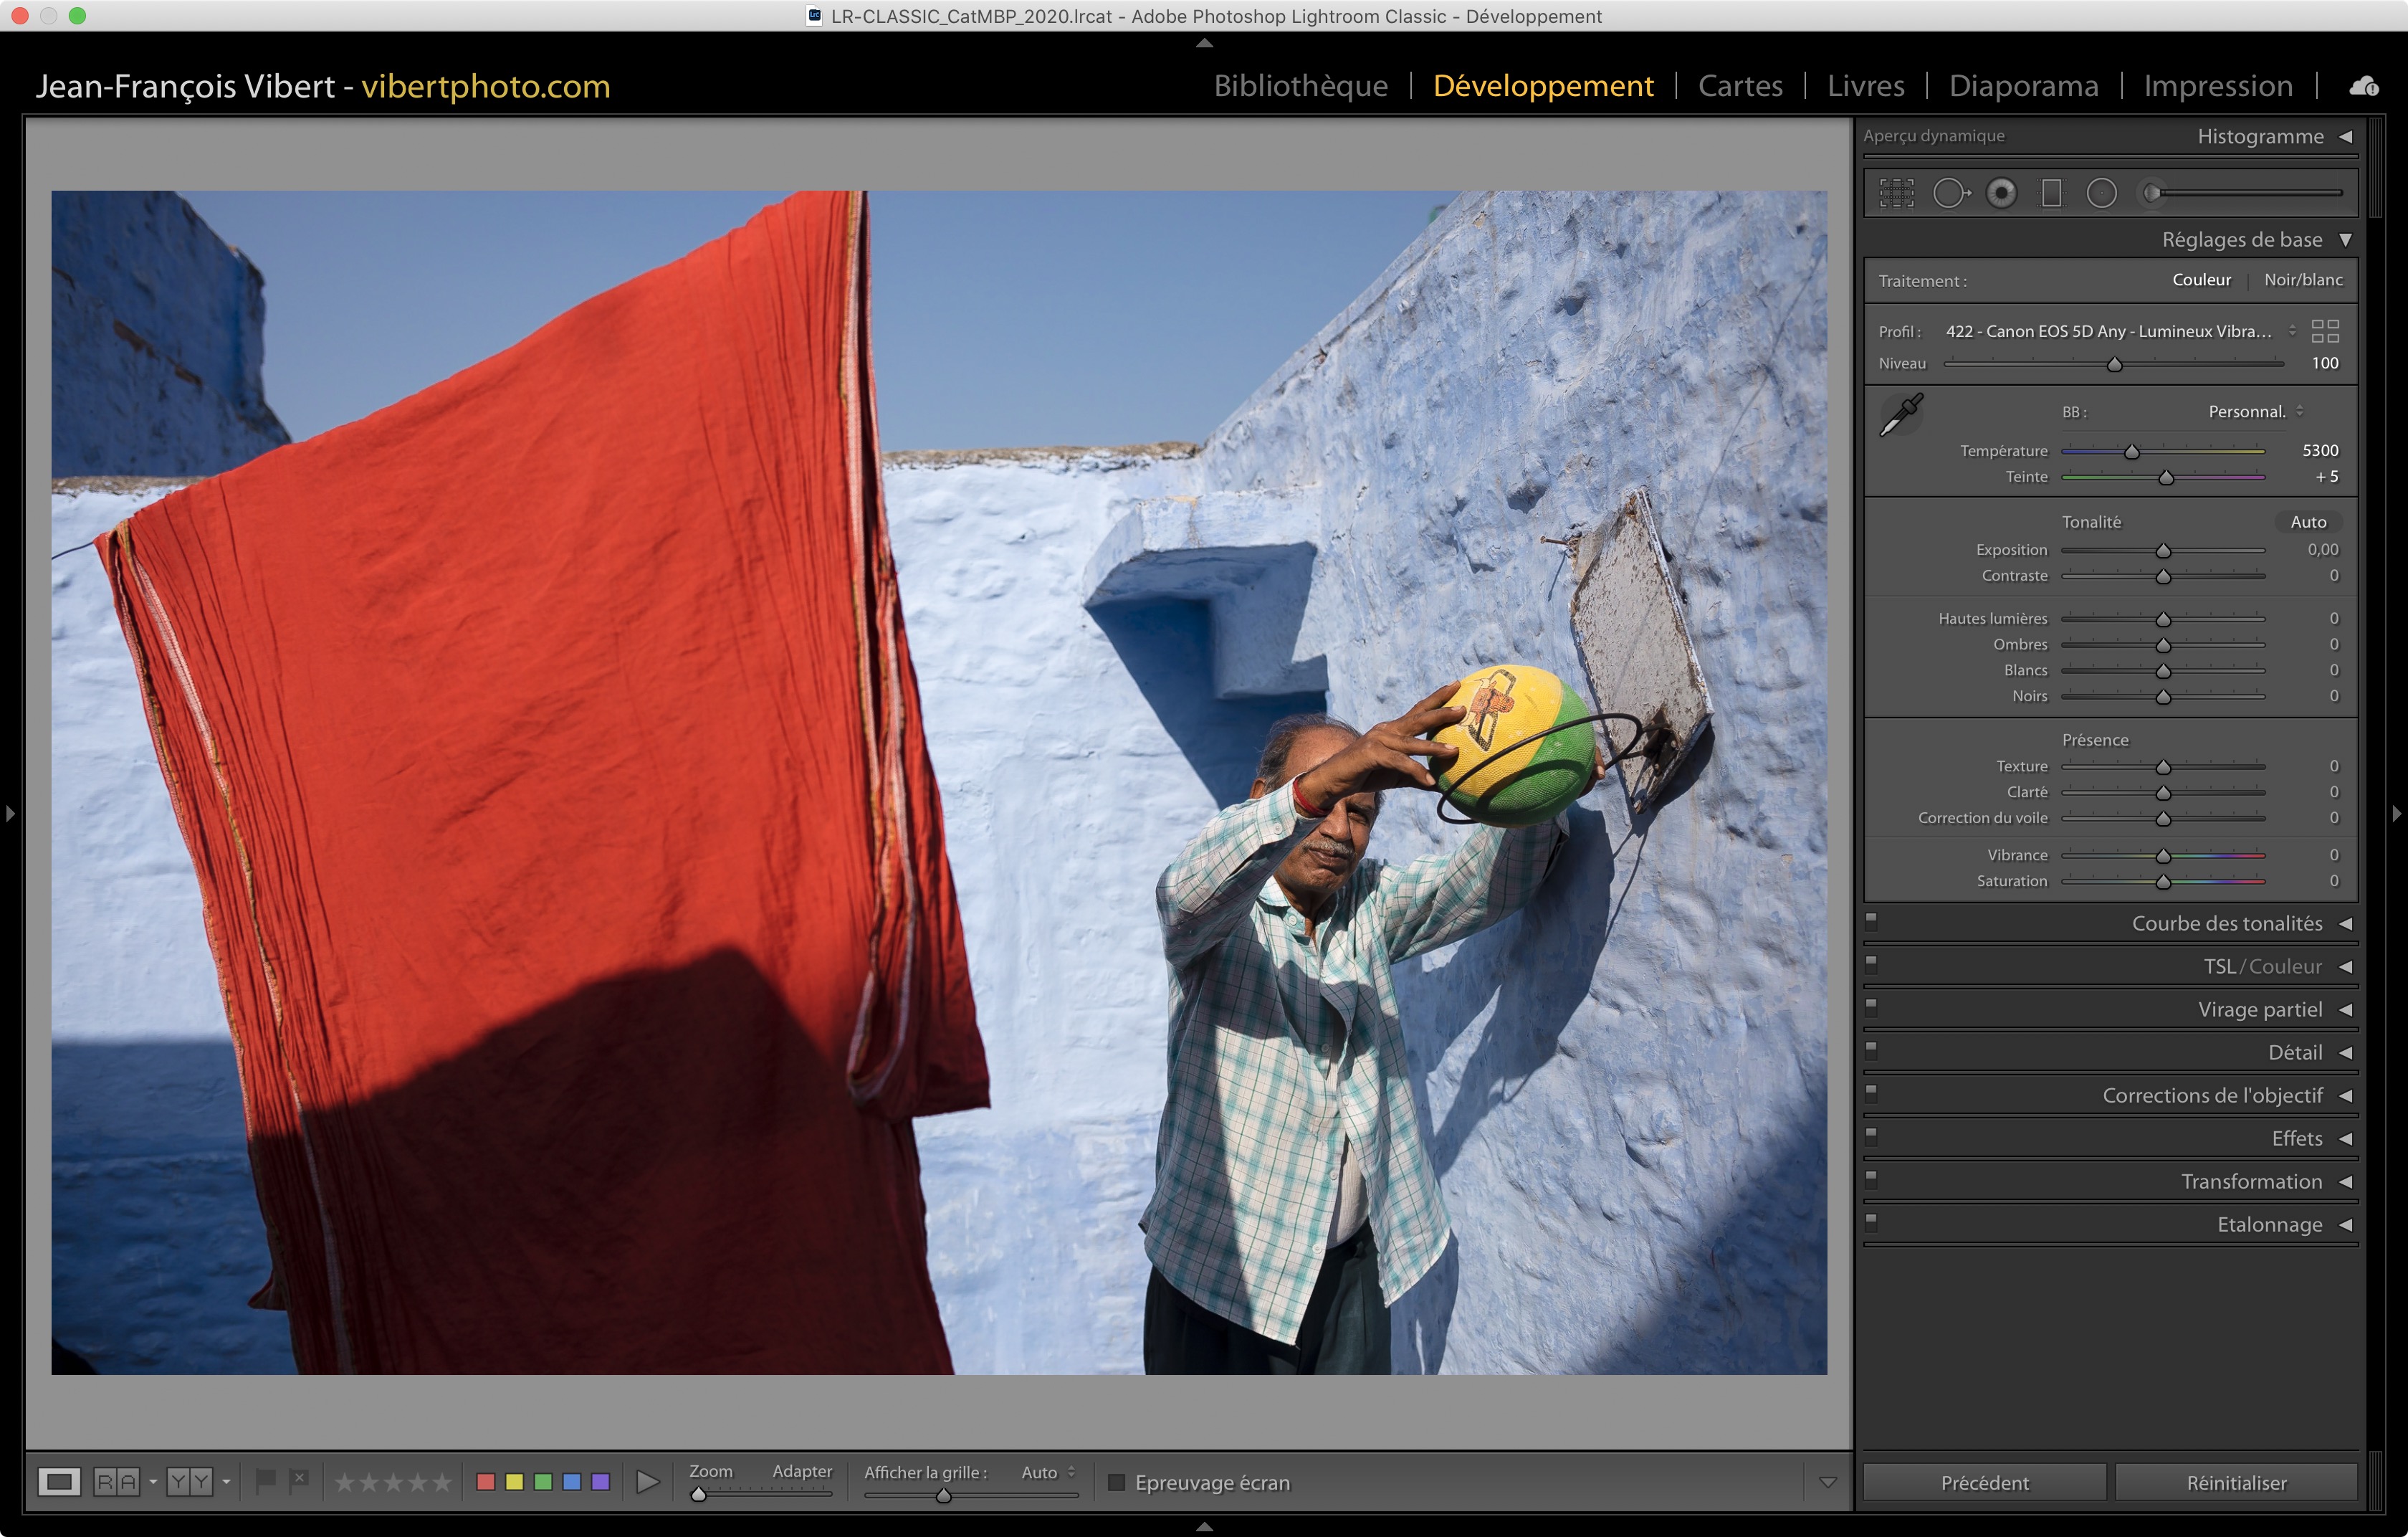Viewport: 2408px width, 1537px height.
Task: Open the Impression module
Action: pyautogui.click(x=2217, y=86)
